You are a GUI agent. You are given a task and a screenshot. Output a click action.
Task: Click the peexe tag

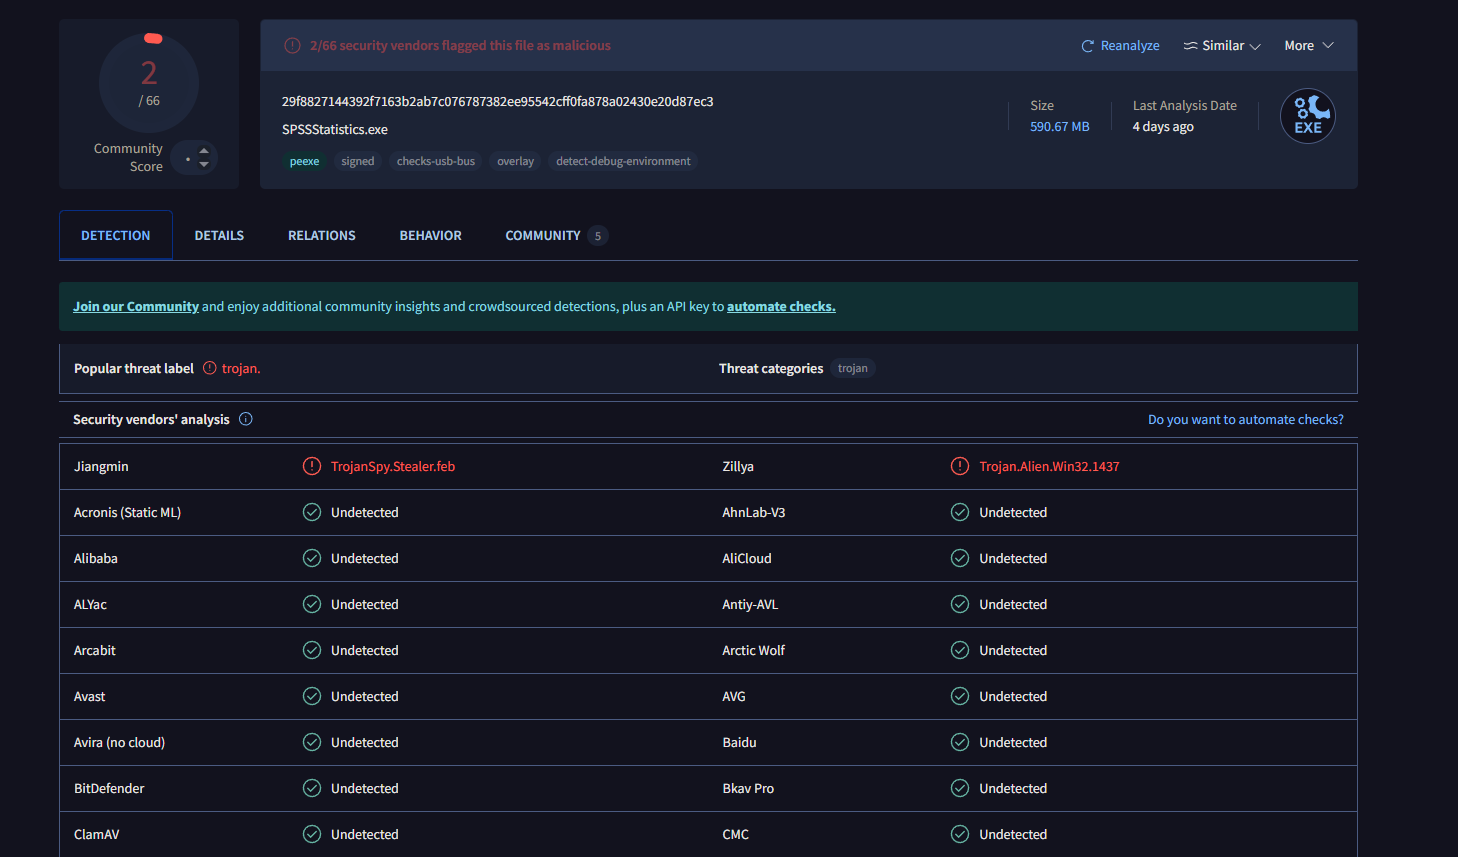click(304, 161)
